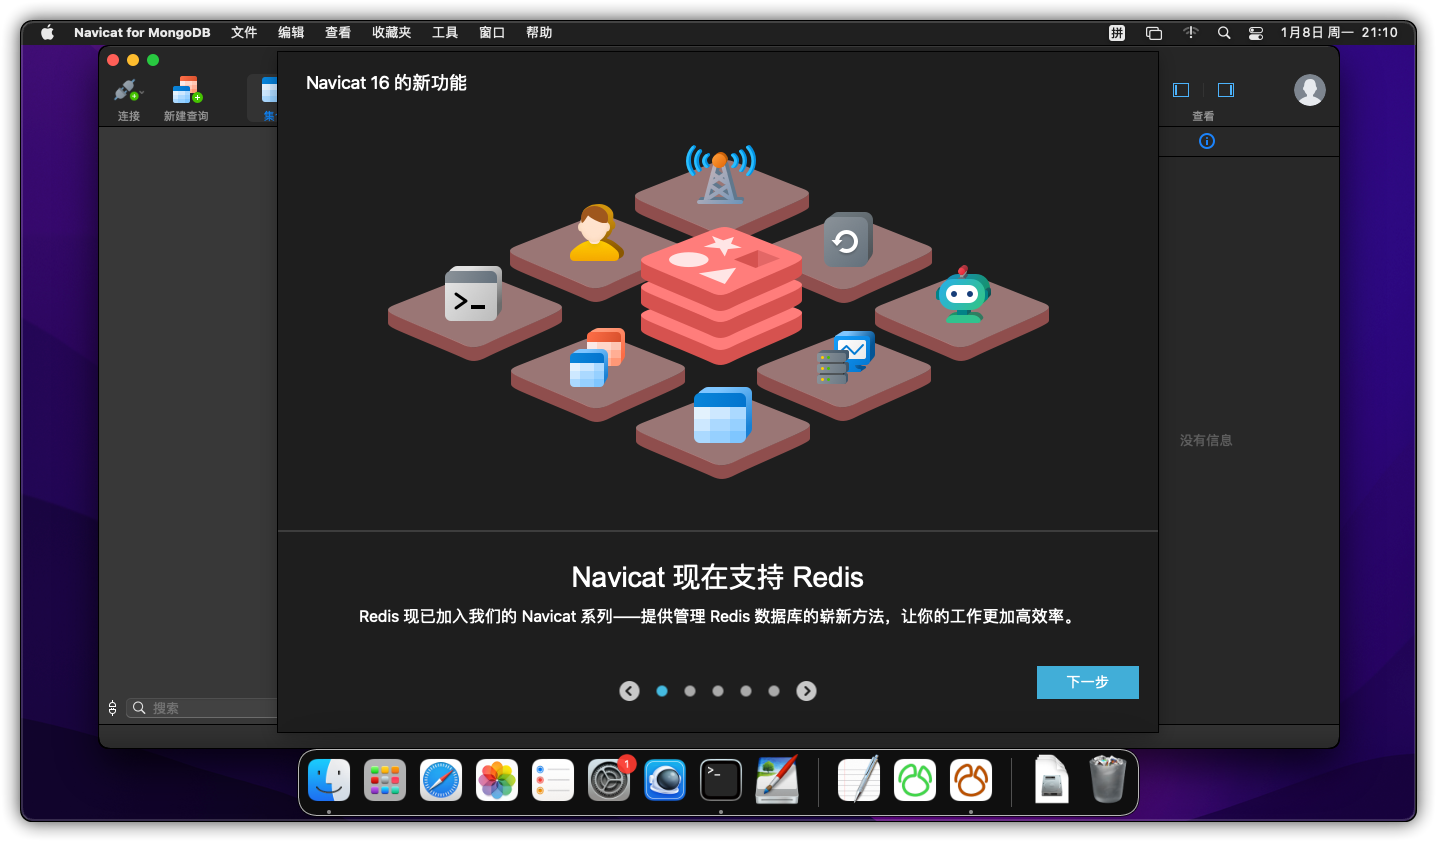Click the info (i) icon in right panel
This screenshot has height=842, width=1437.
tap(1206, 141)
